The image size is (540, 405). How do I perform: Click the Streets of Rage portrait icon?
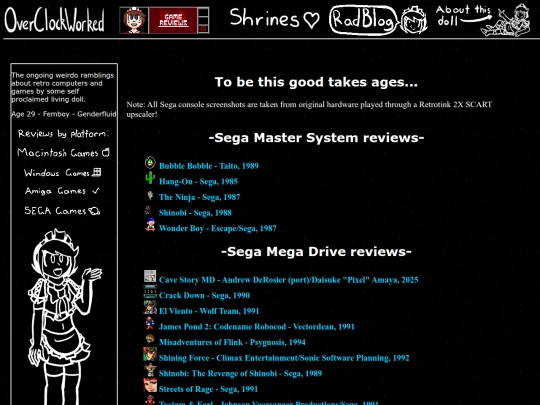(150, 385)
